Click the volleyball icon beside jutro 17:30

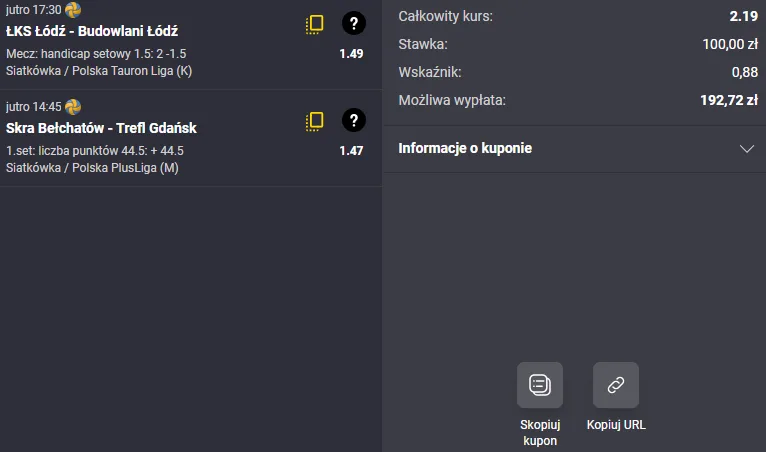point(73,10)
